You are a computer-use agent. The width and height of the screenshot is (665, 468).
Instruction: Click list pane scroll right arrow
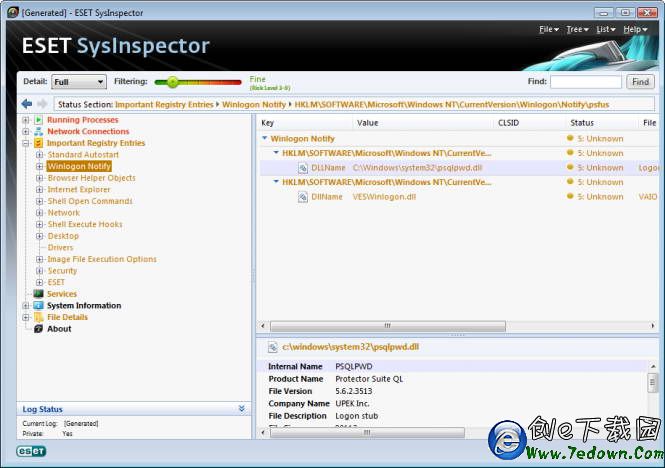click(652, 326)
